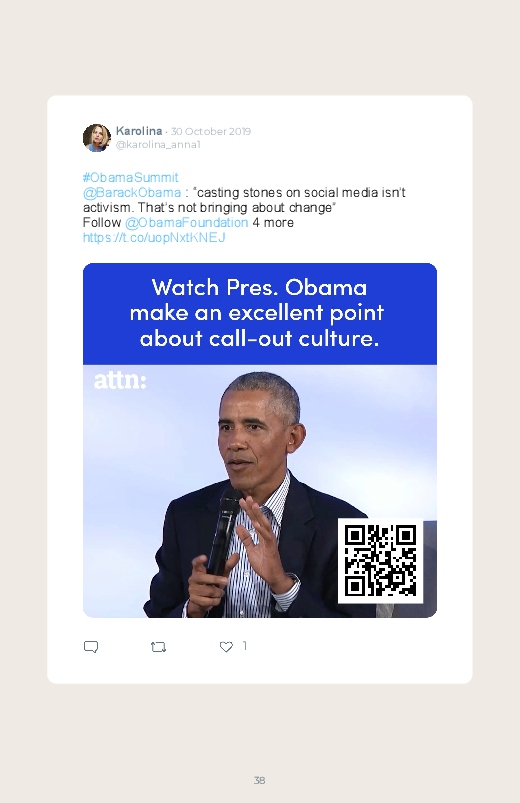The width and height of the screenshot is (520, 803).
Task: Like the tweet with heart icon
Action: pos(226,647)
